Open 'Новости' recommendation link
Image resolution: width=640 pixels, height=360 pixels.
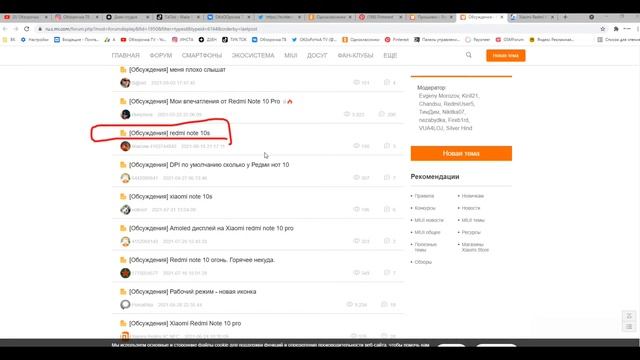[x=471, y=208]
